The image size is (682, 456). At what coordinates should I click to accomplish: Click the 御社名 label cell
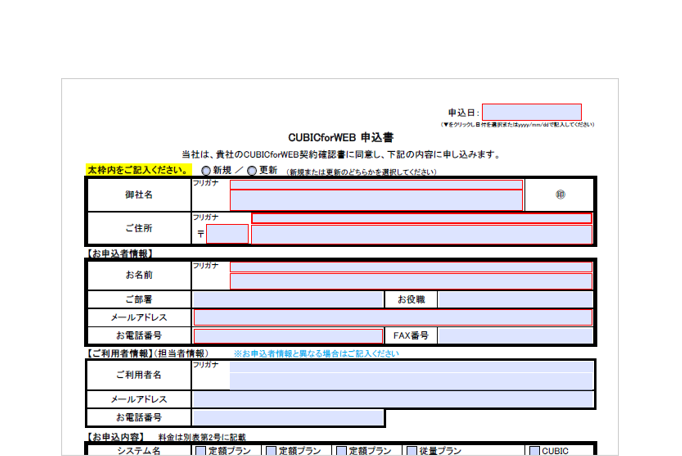[139, 195]
